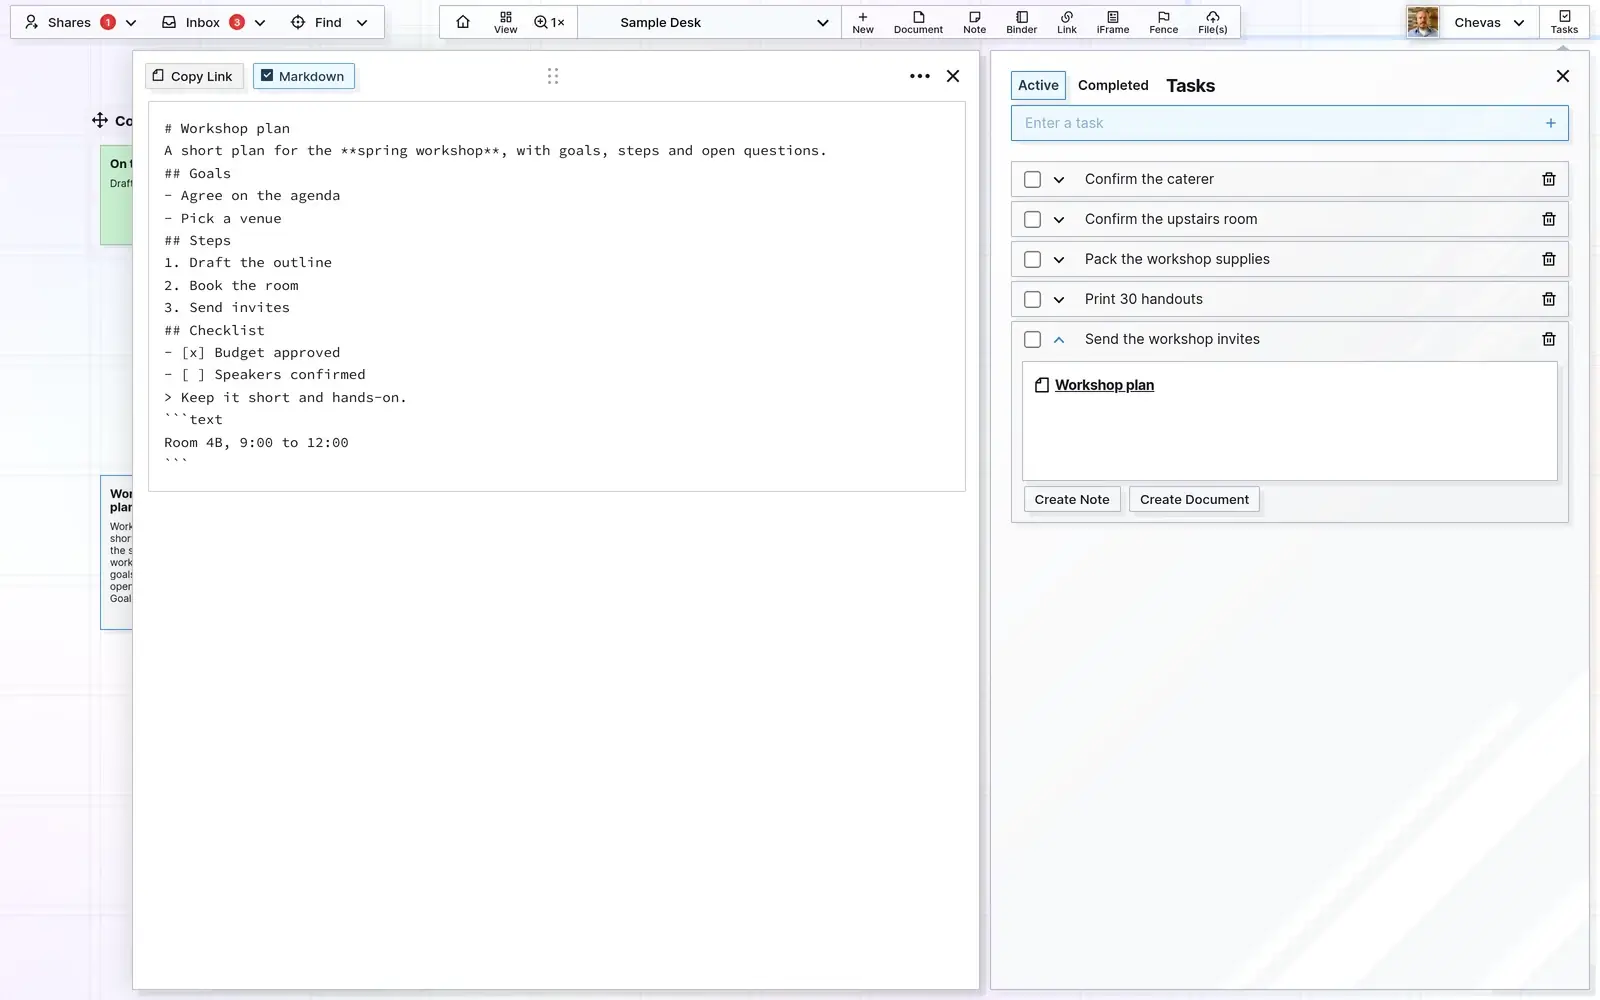Image resolution: width=1600 pixels, height=1000 pixels.
Task: Add a Note from the toolbar
Action: (974, 22)
